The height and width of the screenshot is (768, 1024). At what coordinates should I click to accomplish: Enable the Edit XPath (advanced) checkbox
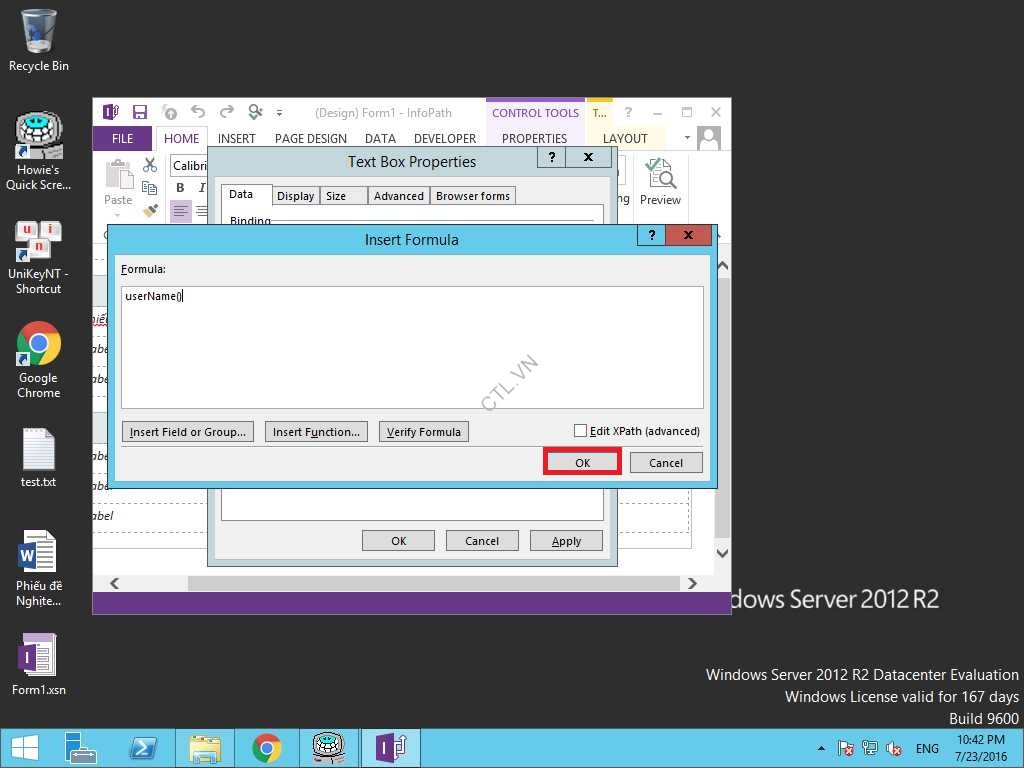580,431
